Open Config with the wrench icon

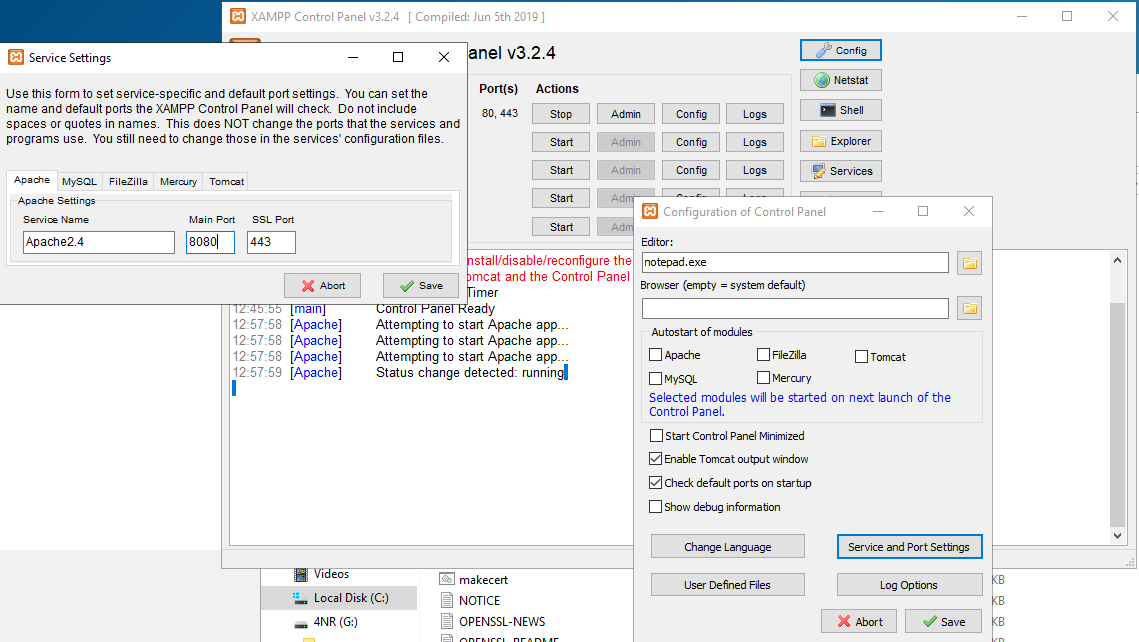click(x=840, y=50)
